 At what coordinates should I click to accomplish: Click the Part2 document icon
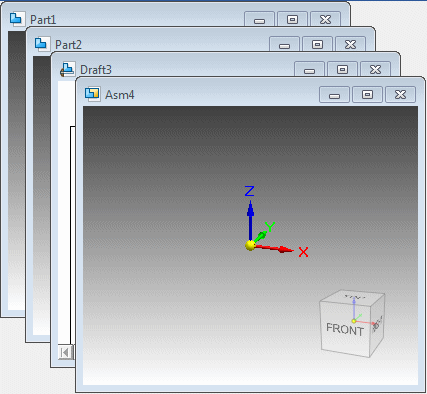(42, 44)
